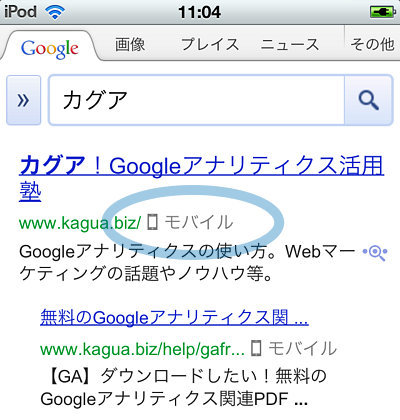Tap the magnifying glass search button

coord(368,100)
